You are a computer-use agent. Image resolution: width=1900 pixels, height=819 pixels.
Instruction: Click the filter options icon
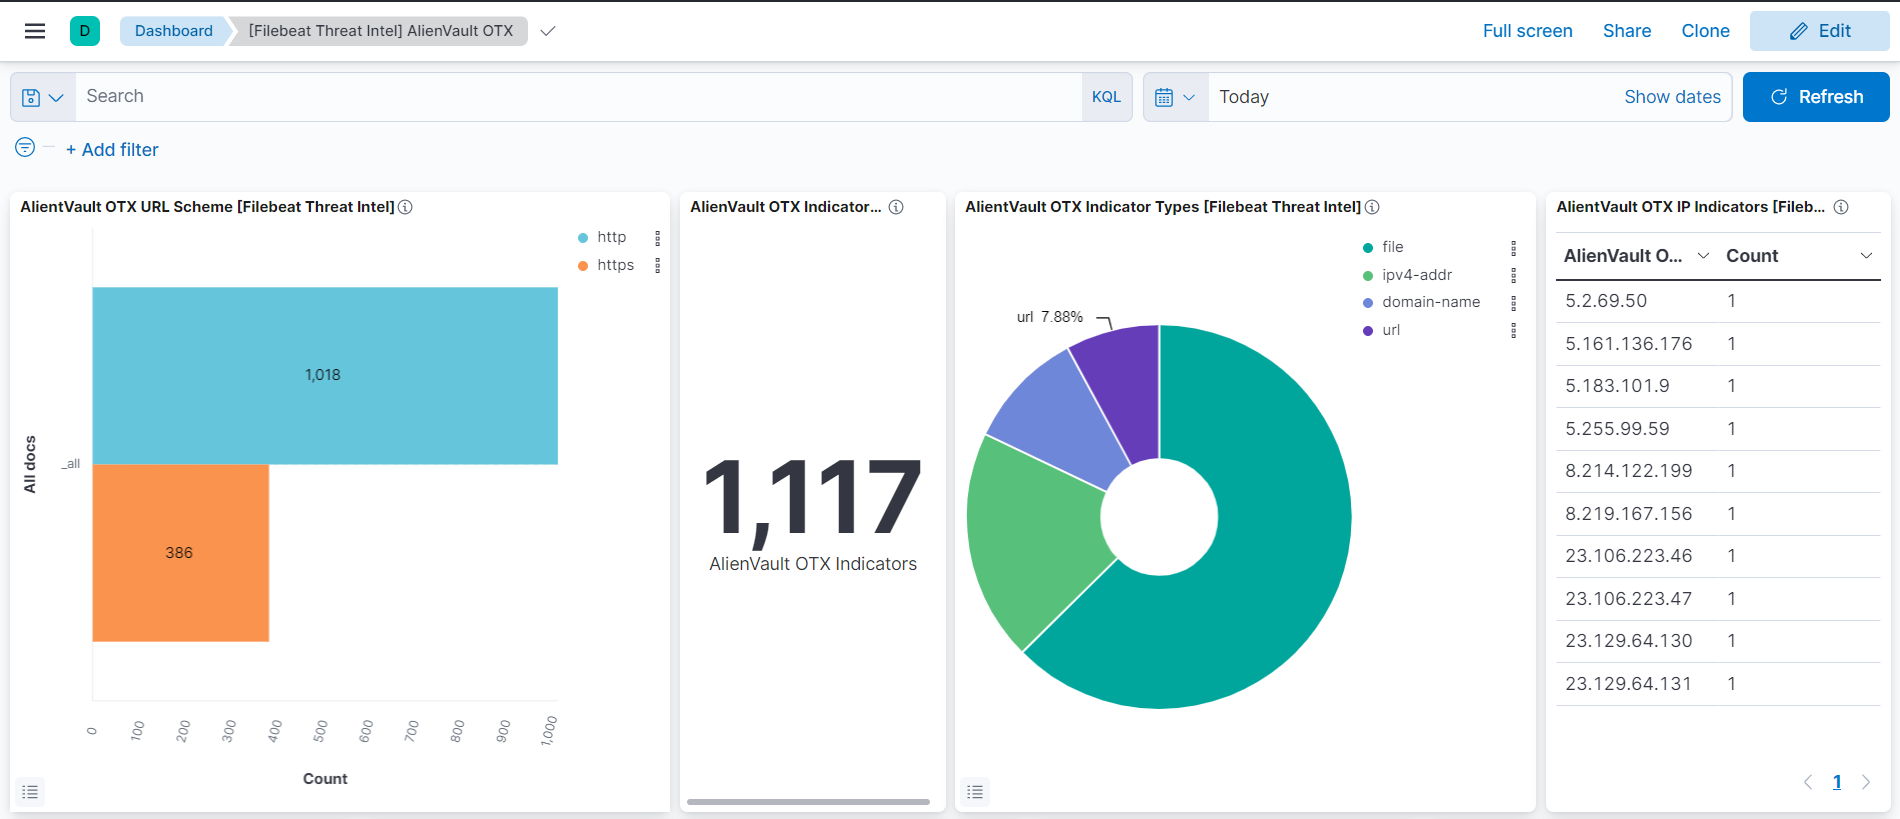[x=25, y=148]
